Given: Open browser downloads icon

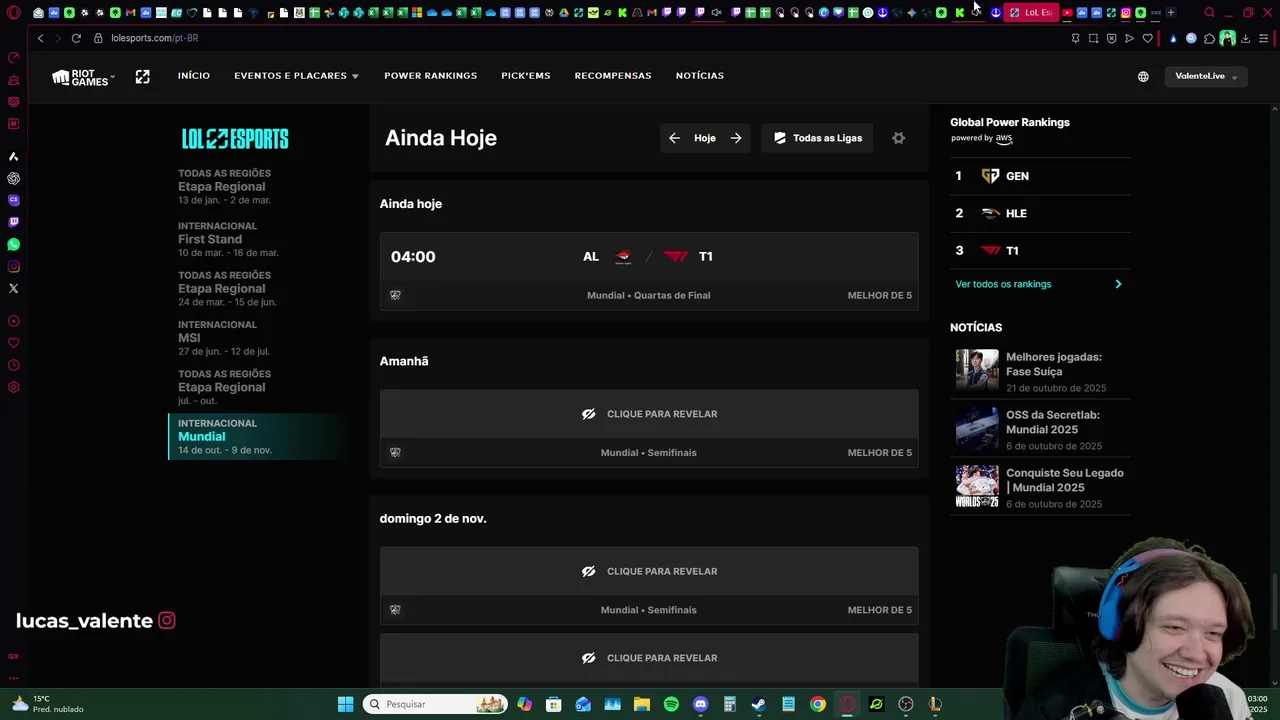Looking at the screenshot, I should 1245,38.
